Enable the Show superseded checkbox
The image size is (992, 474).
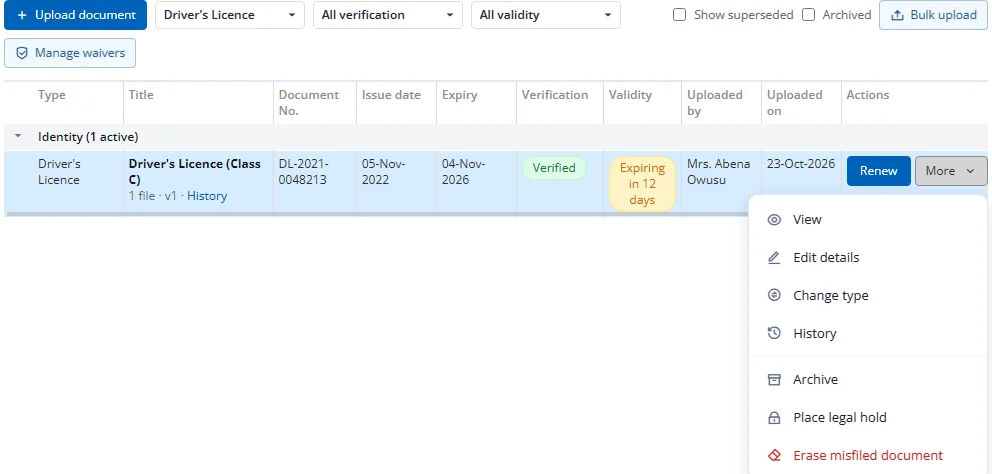[679, 15]
